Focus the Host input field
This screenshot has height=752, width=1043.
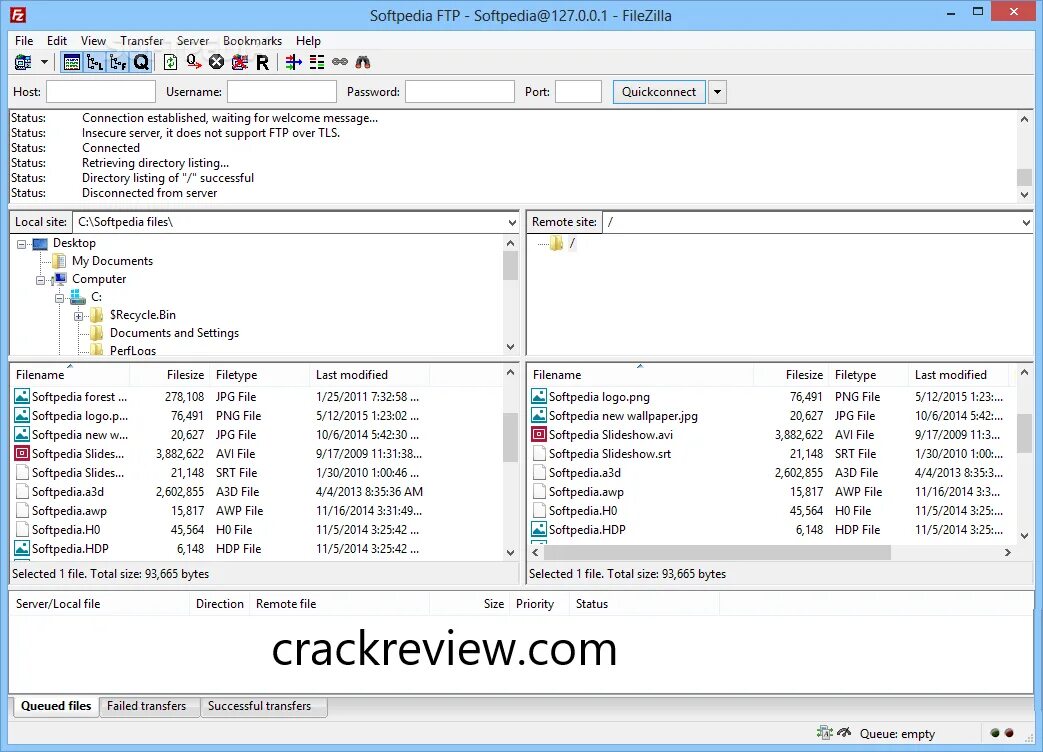coord(101,92)
